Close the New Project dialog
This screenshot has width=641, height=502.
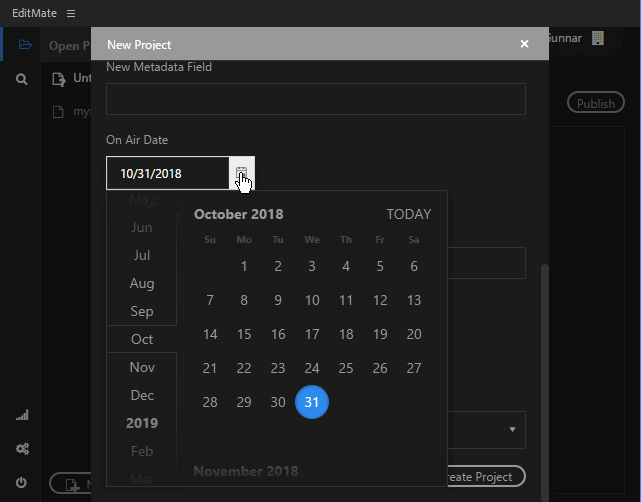[524, 44]
